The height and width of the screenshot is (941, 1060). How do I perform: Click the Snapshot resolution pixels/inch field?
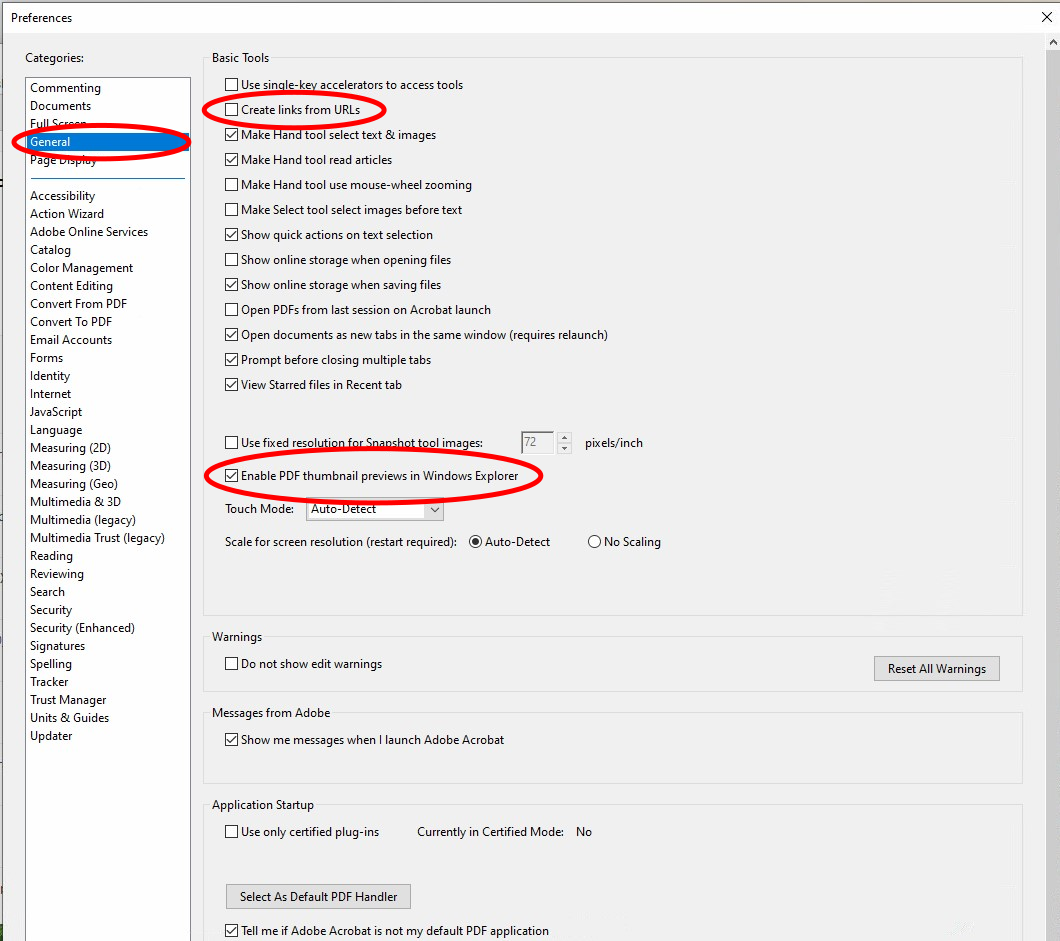[537, 442]
